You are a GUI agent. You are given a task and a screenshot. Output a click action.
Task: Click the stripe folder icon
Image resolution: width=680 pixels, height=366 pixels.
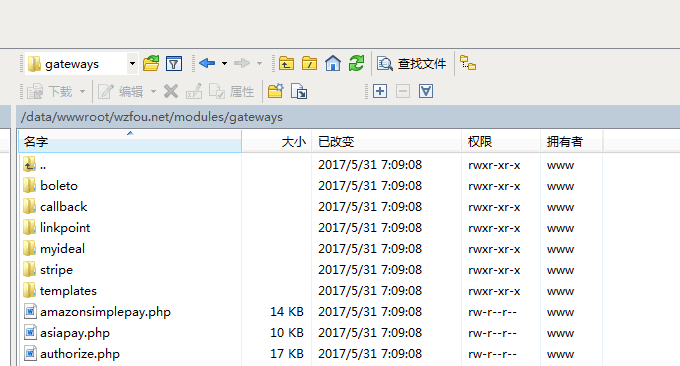click(x=29, y=270)
